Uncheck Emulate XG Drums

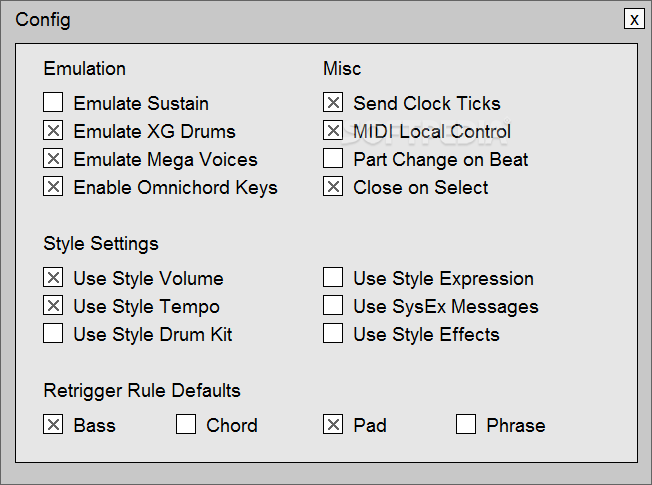[53, 131]
